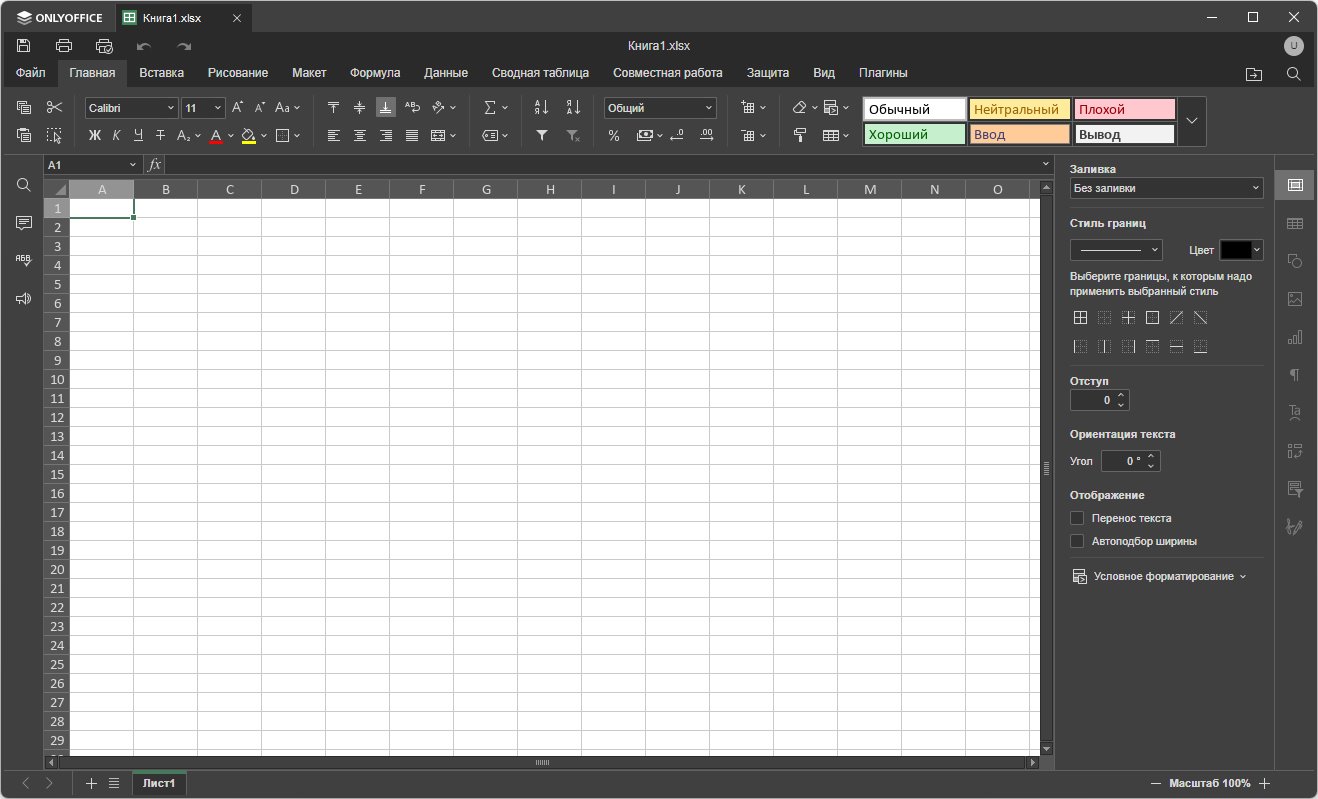Enable Перенос текста checkbox
The height and width of the screenshot is (799, 1318).
1077,518
